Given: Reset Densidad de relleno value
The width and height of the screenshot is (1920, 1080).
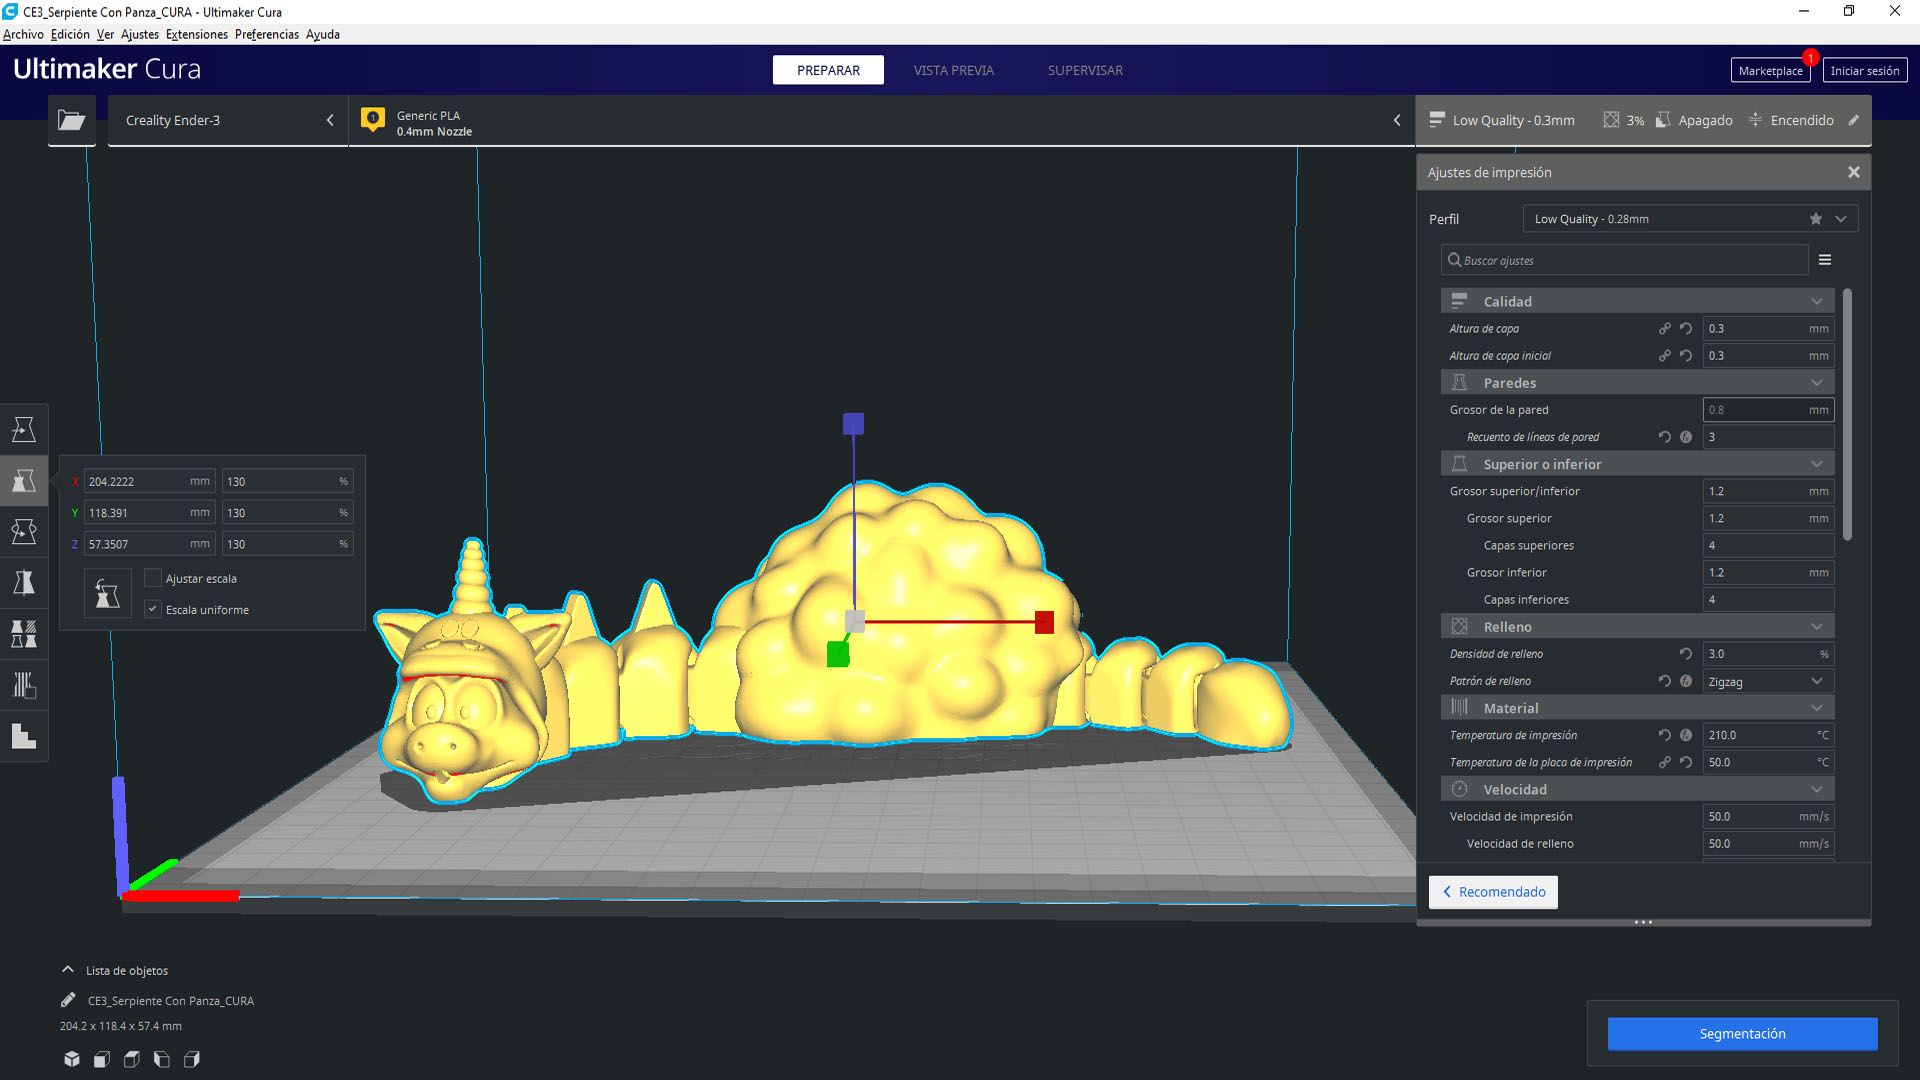Looking at the screenshot, I should pos(1686,654).
